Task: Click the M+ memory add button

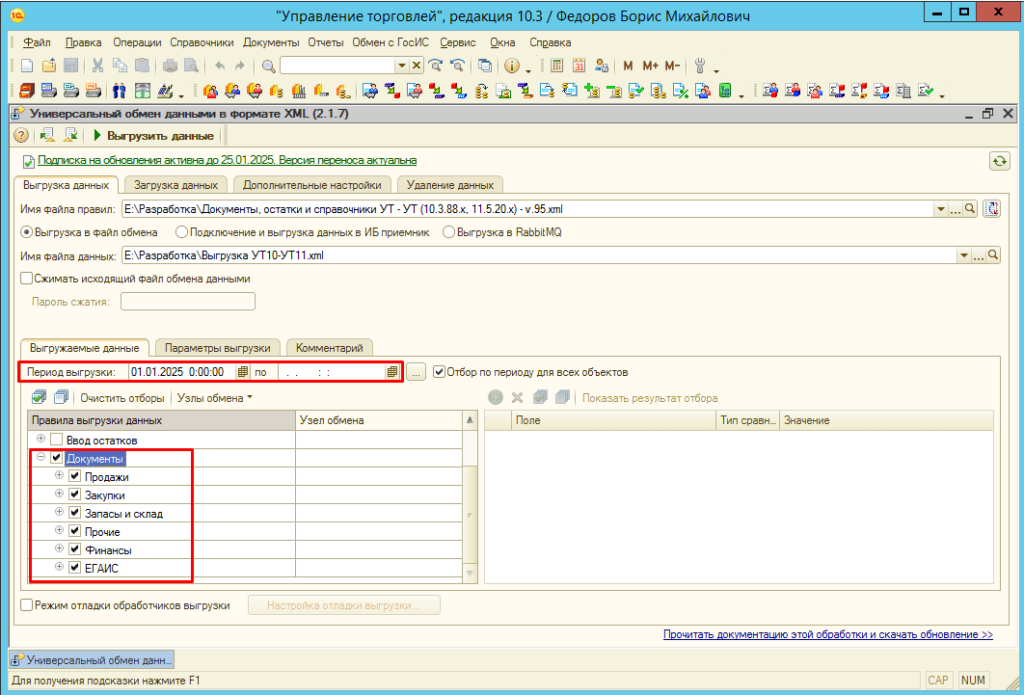Action: click(650, 65)
